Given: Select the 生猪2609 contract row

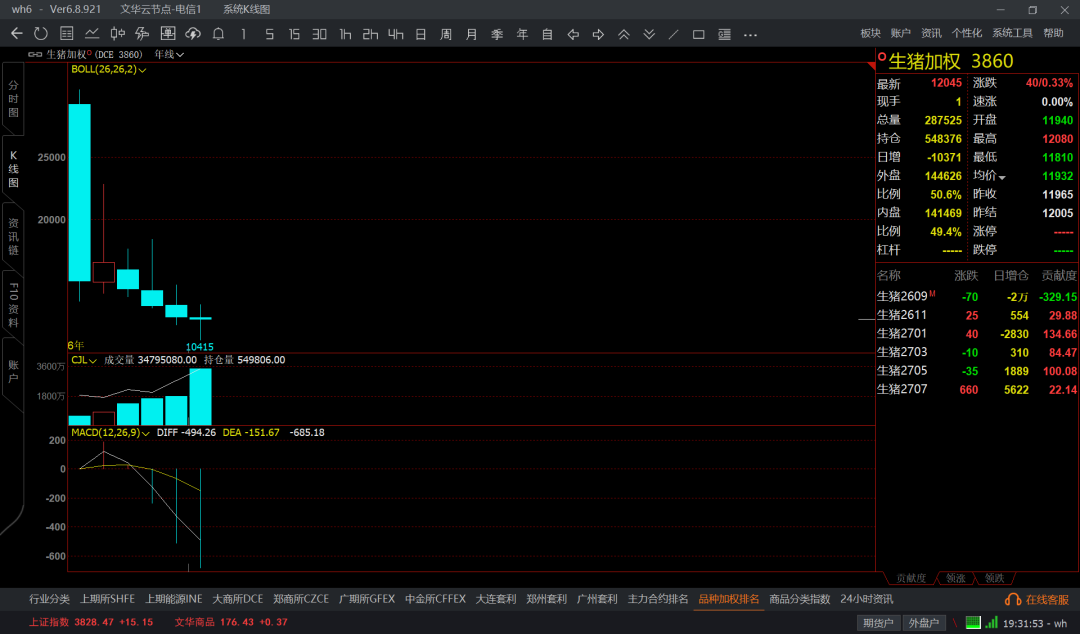Looking at the screenshot, I should [977, 296].
